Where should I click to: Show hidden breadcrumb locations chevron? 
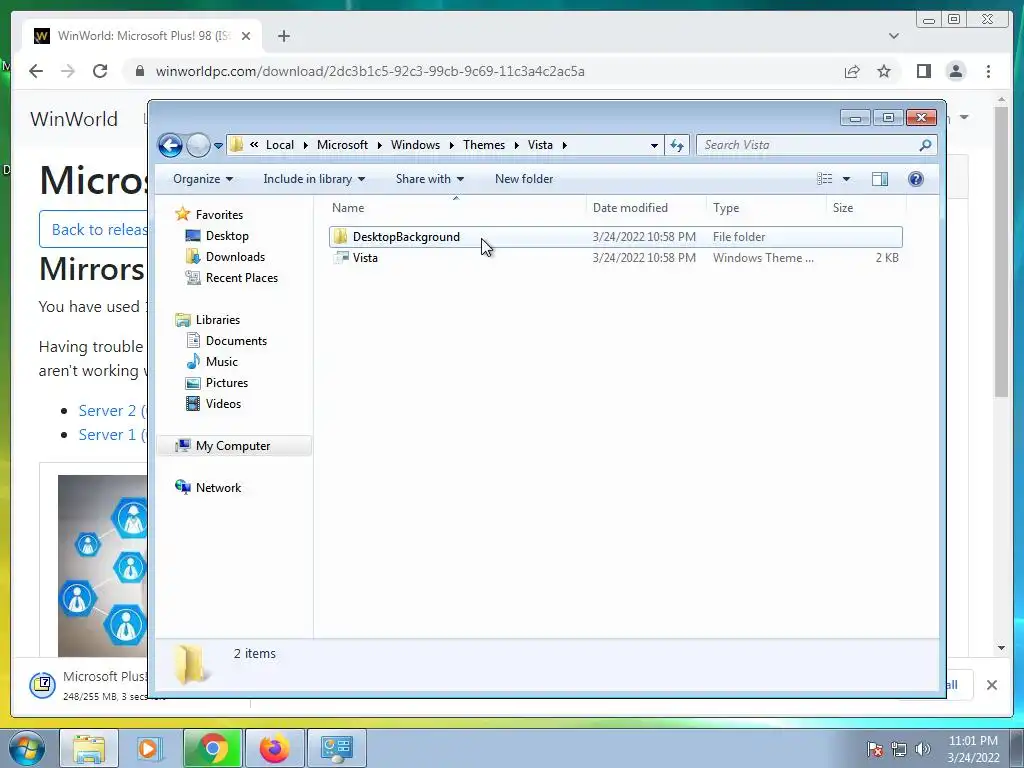253,145
